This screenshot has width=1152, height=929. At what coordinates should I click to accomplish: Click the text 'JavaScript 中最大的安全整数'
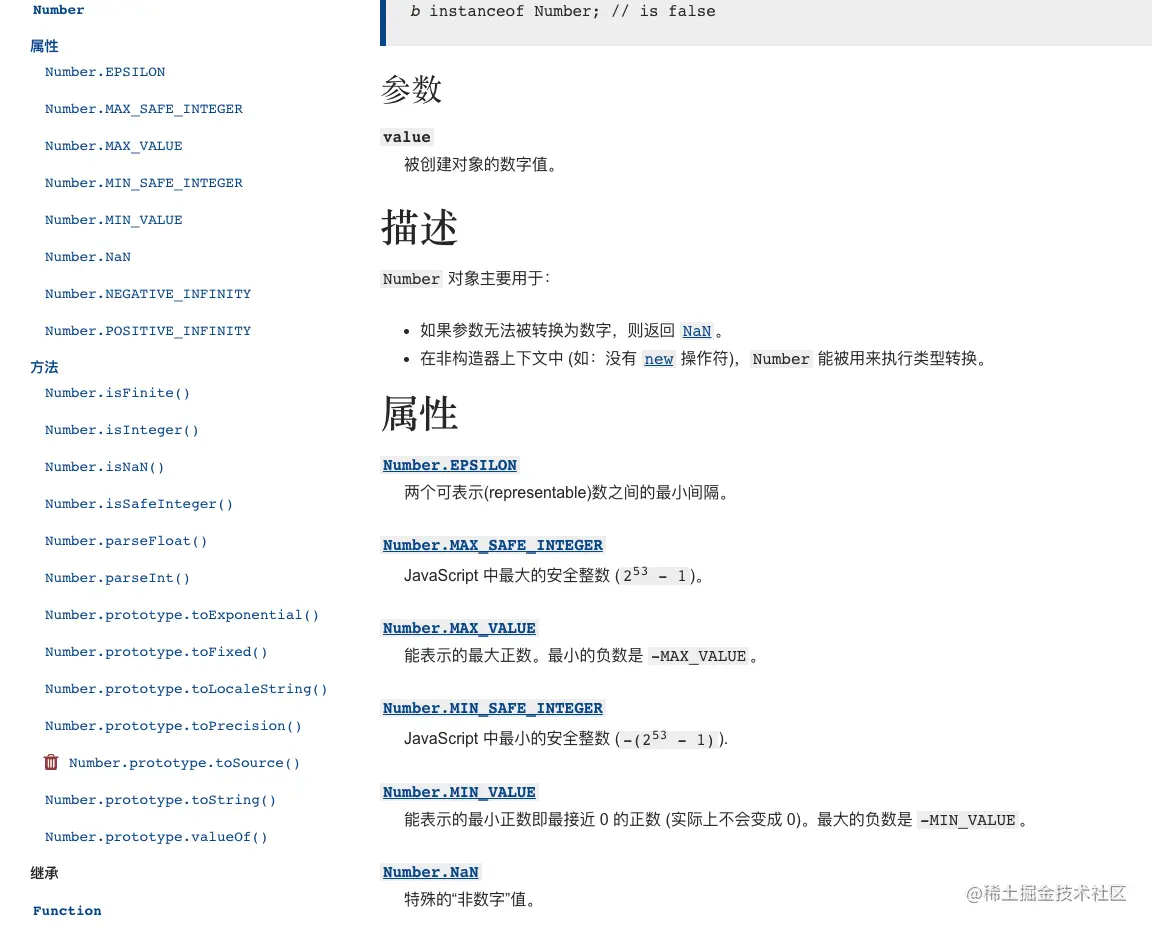[507, 575]
